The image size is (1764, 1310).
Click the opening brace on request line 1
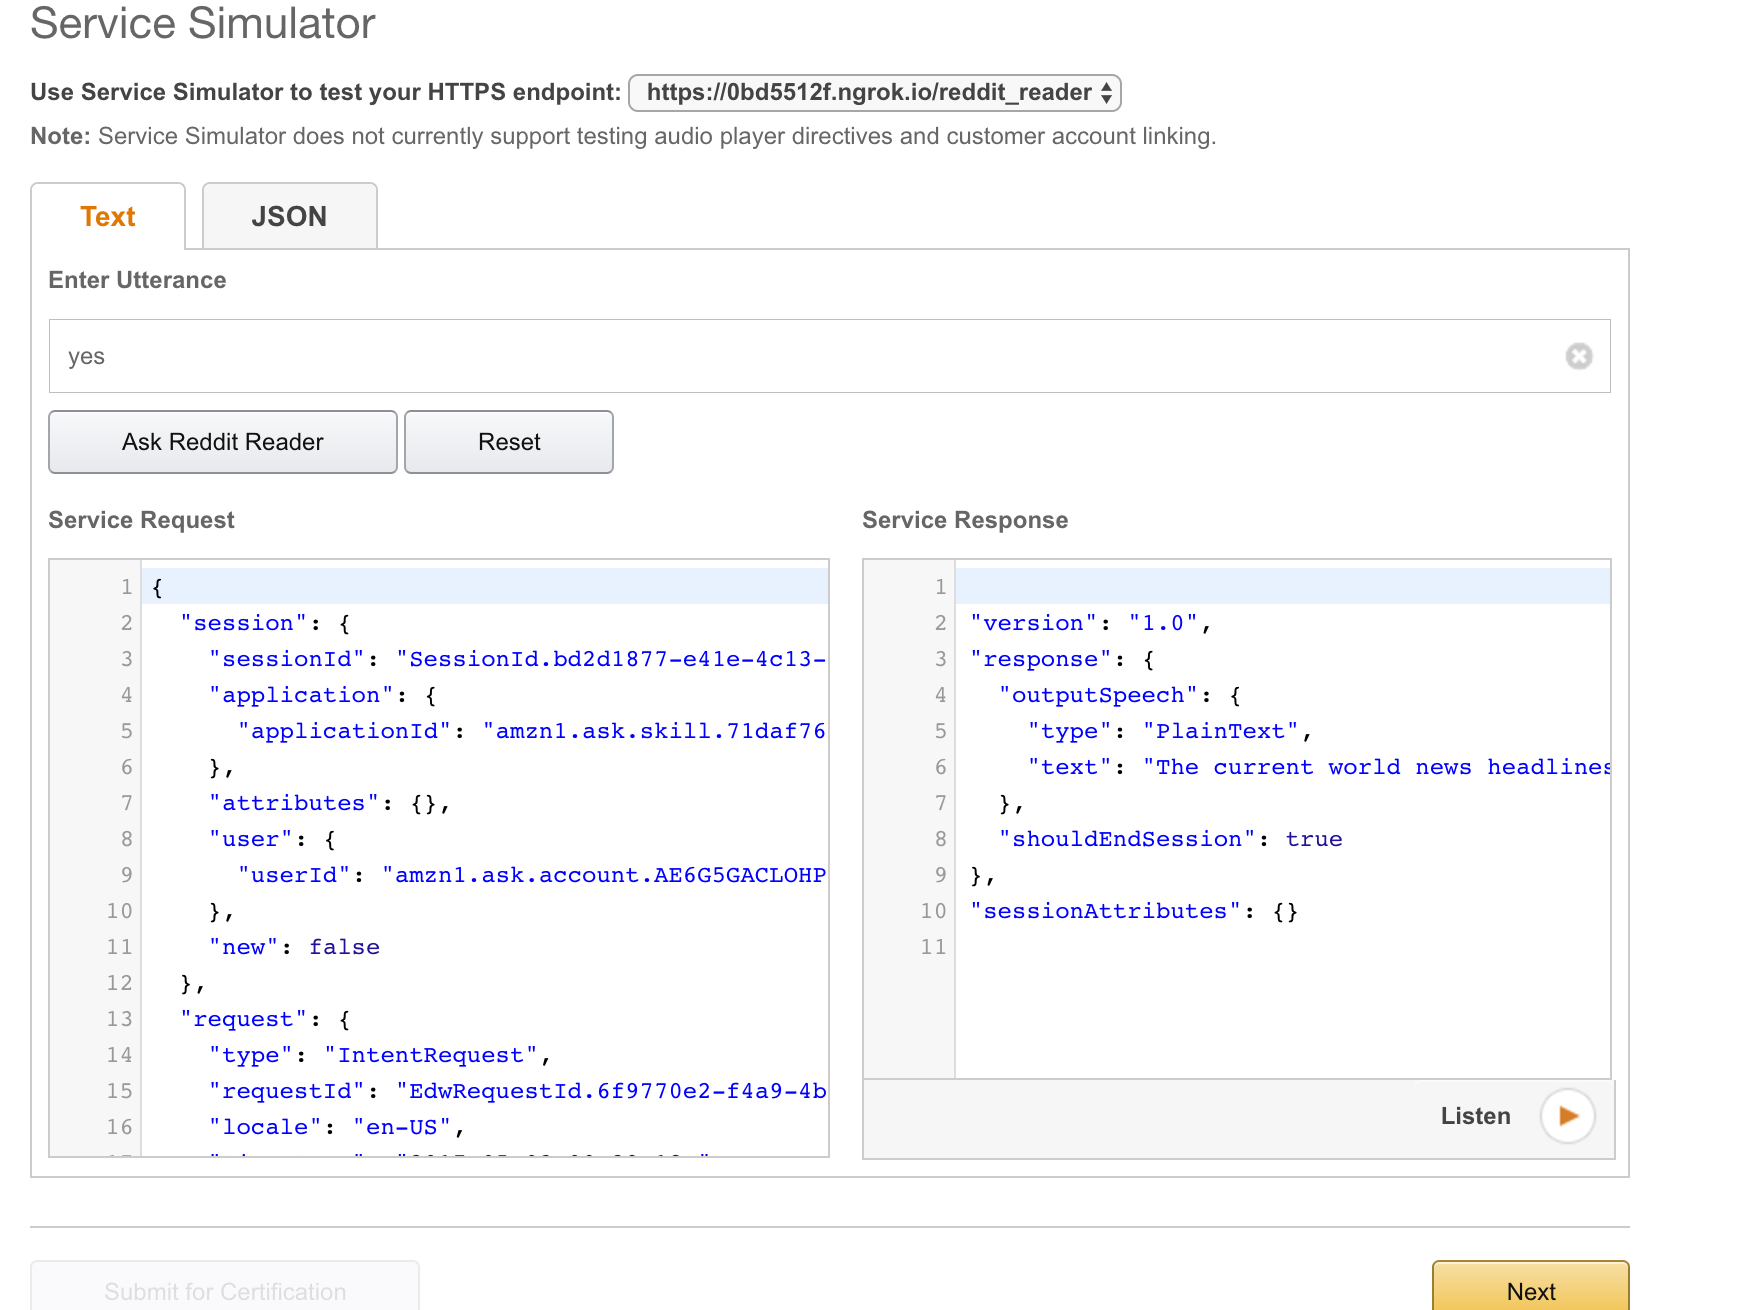tap(157, 587)
